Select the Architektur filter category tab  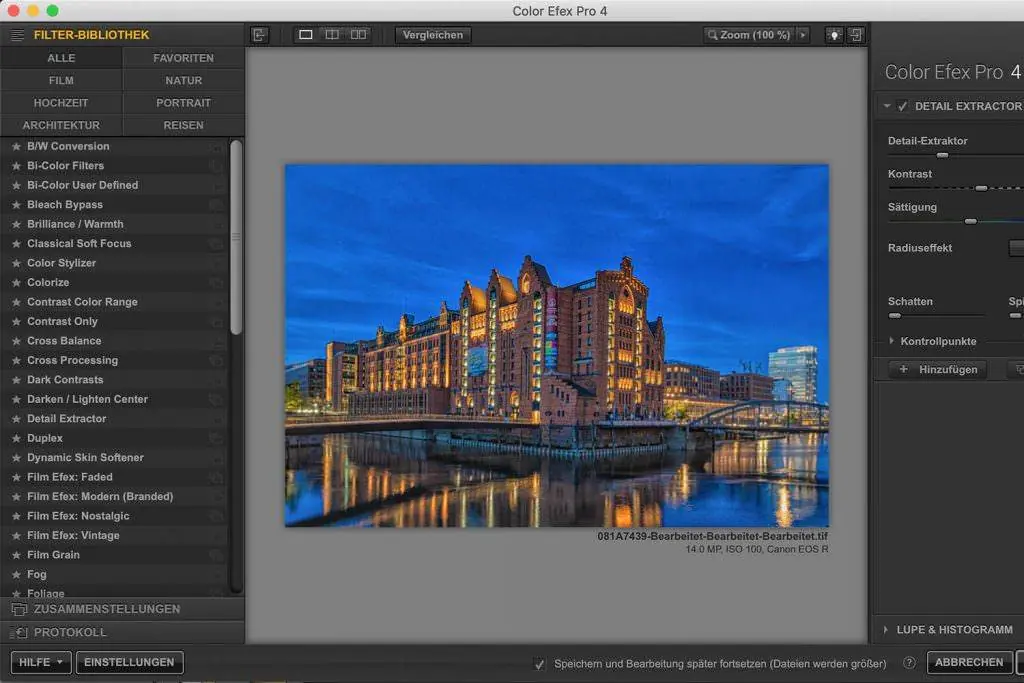pyautogui.click(x=61, y=125)
